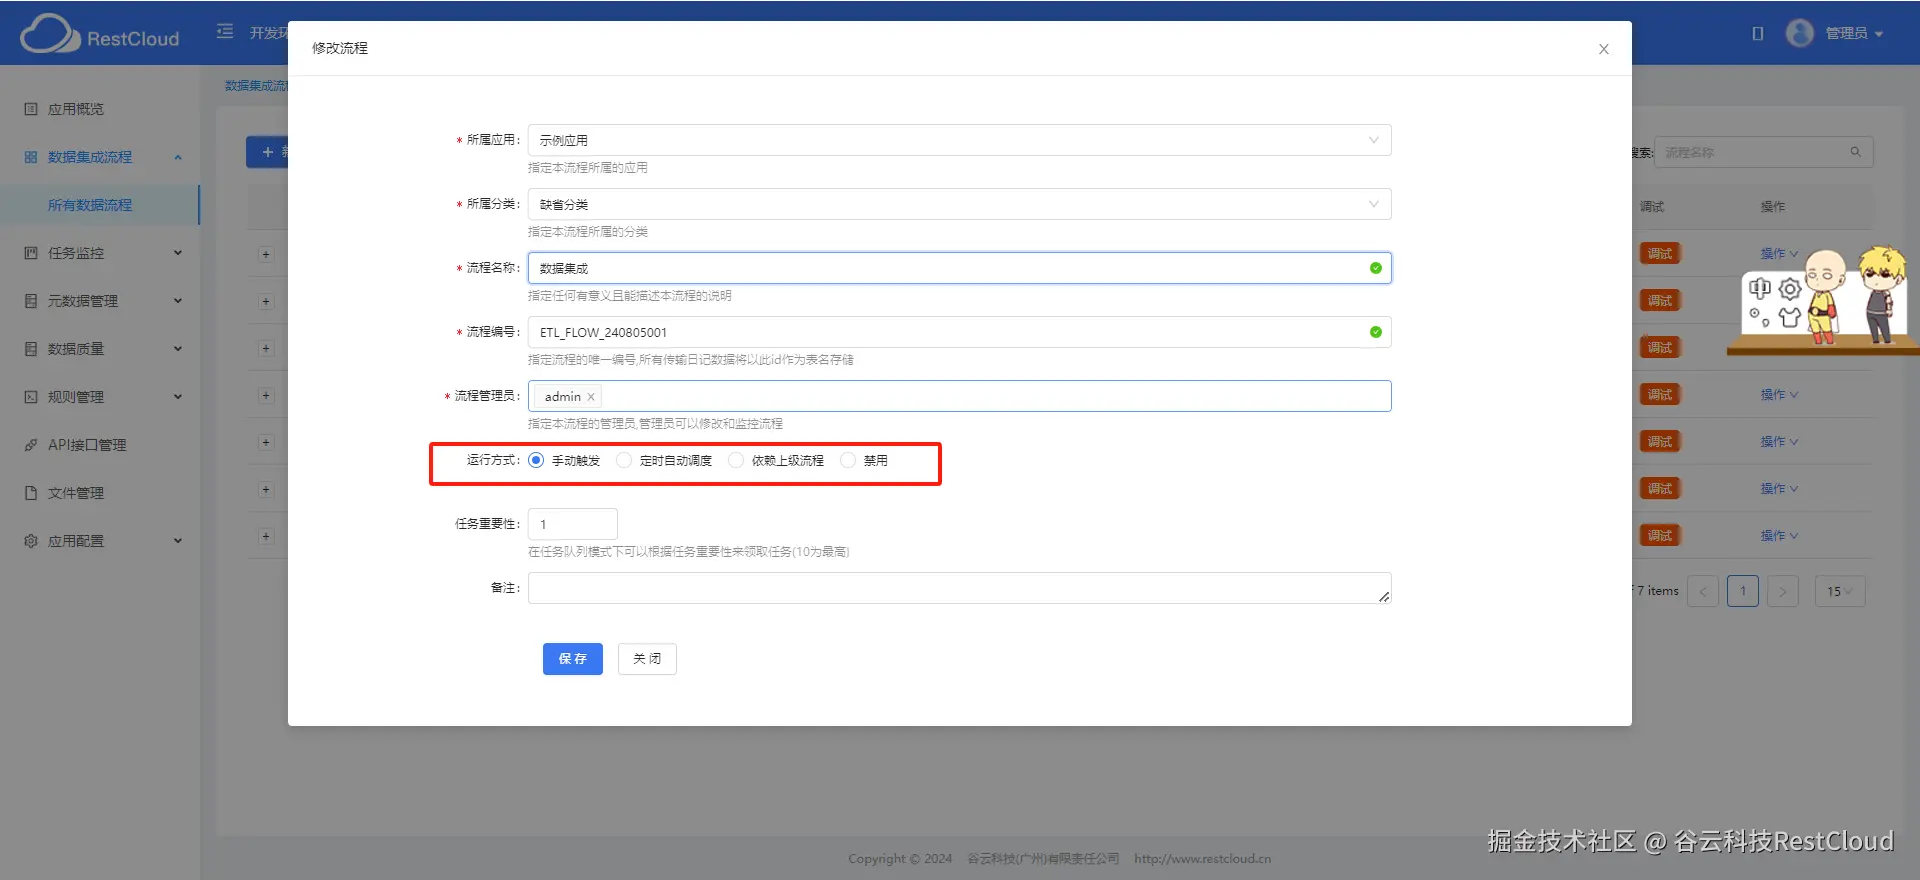Click the RestCloud logo
1920x880 pixels.
pyautogui.click(x=100, y=35)
